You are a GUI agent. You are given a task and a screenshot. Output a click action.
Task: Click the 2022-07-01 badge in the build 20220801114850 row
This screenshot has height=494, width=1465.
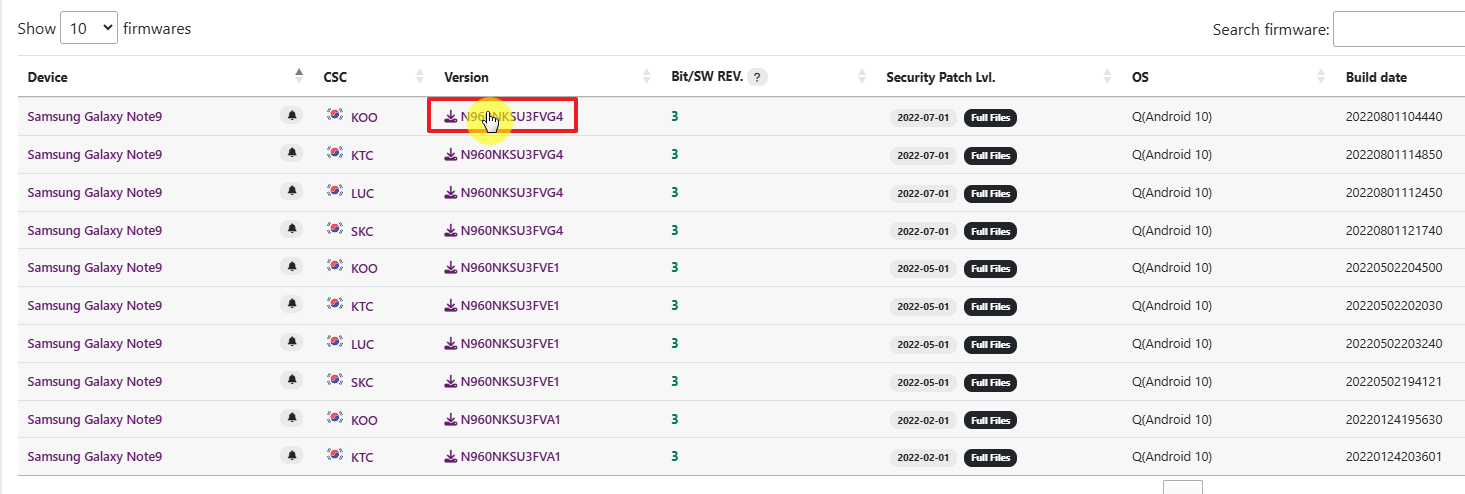[923, 156]
